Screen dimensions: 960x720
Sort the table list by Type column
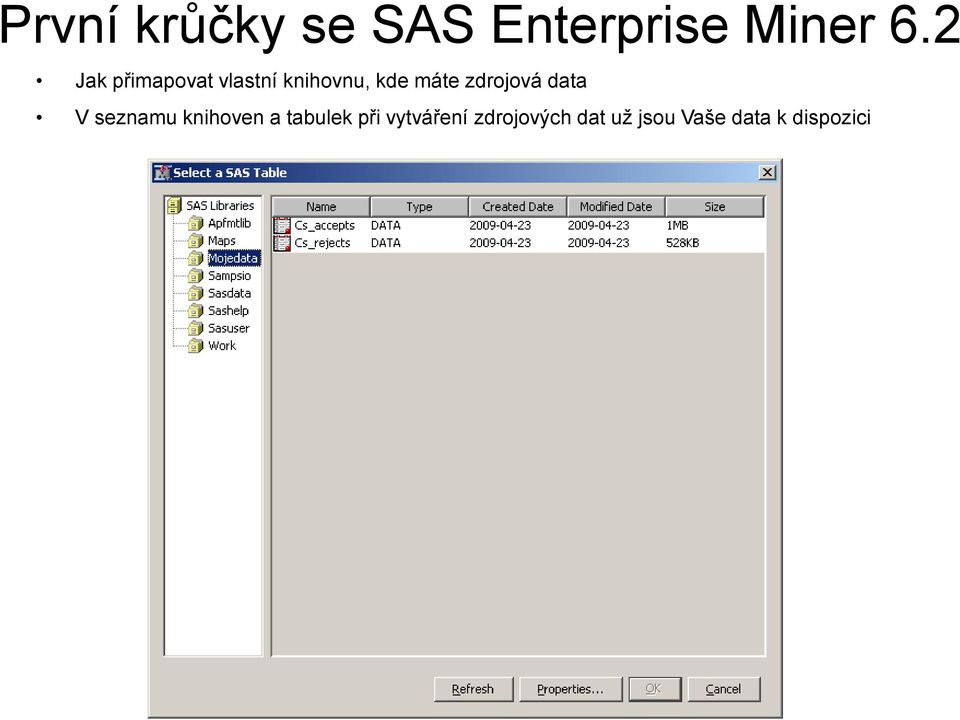tap(419, 207)
